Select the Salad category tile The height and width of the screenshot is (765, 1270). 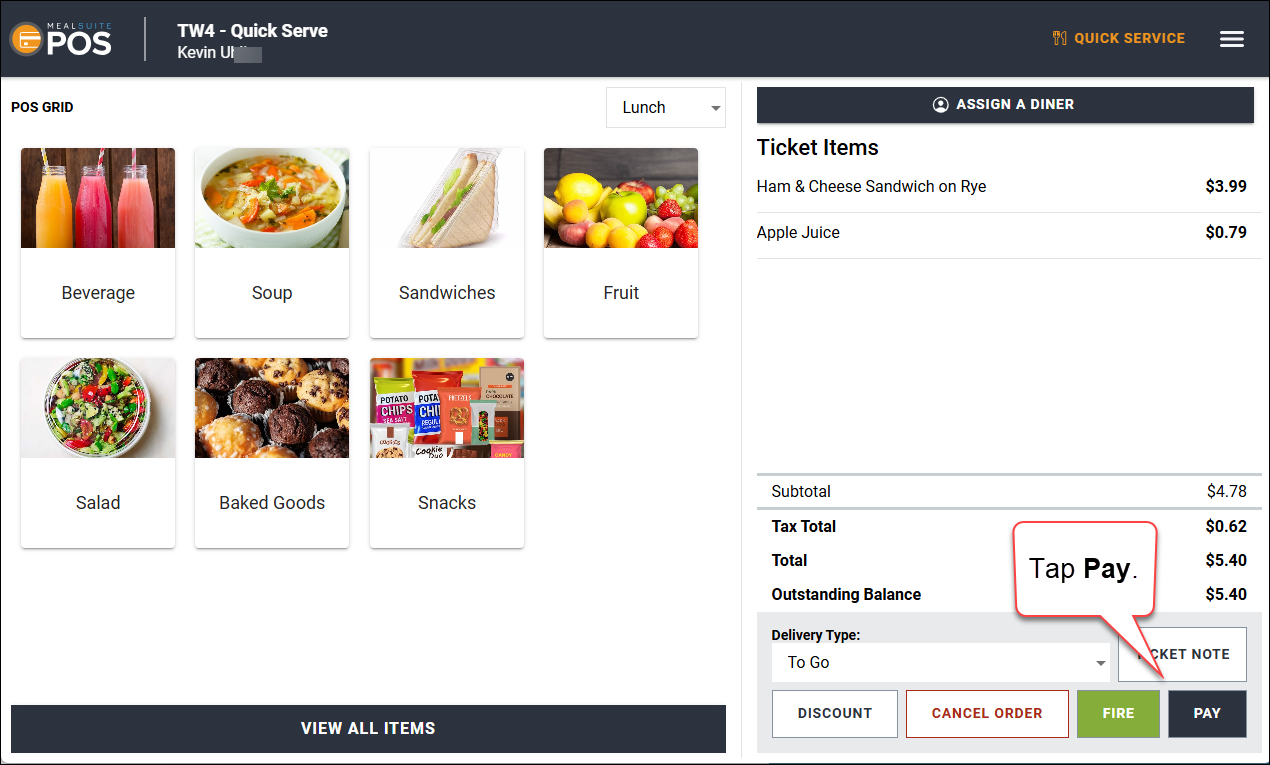click(x=98, y=453)
